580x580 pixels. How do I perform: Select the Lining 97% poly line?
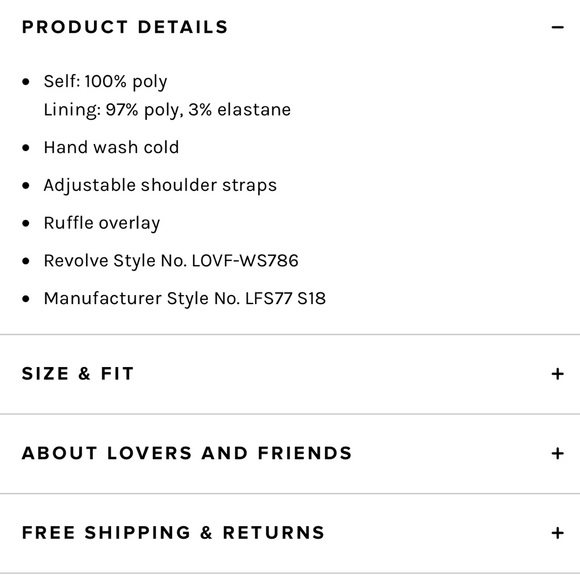point(167,110)
